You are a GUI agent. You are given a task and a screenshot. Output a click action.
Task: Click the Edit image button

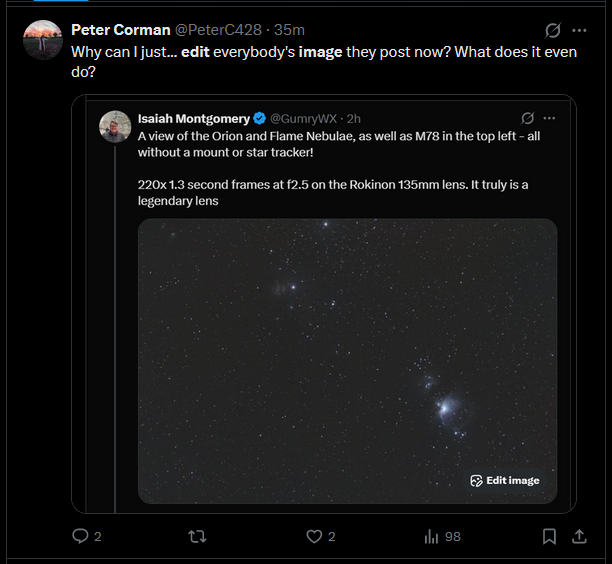tap(505, 480)
